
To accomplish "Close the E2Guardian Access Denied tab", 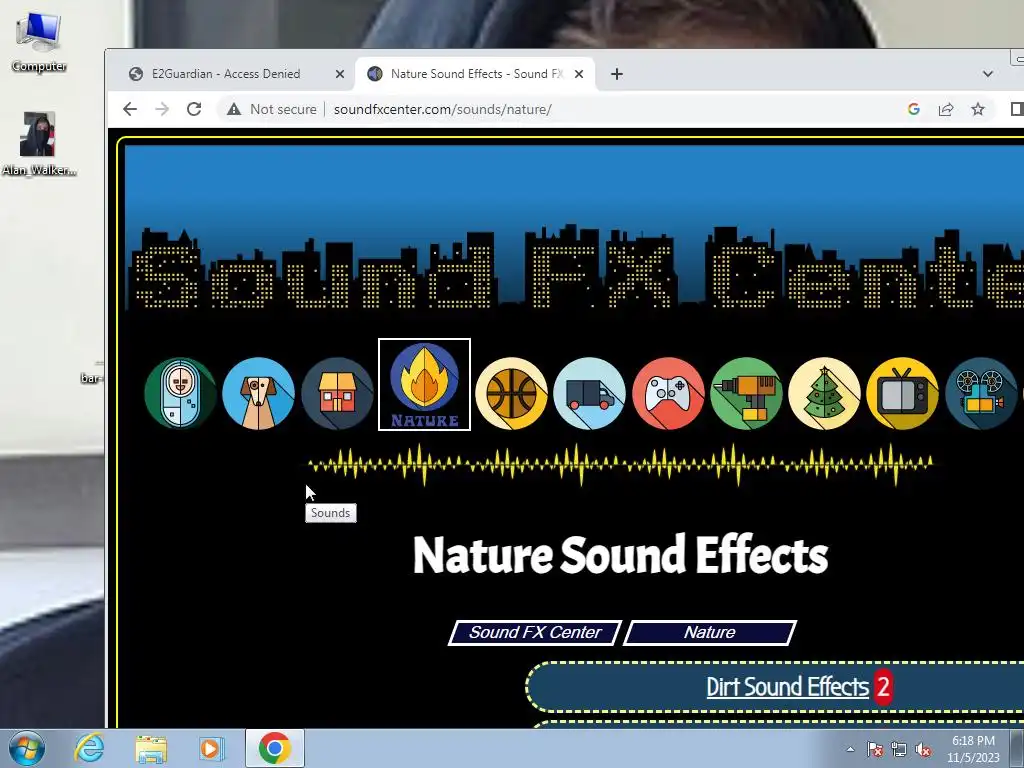I will pos(340,74).
